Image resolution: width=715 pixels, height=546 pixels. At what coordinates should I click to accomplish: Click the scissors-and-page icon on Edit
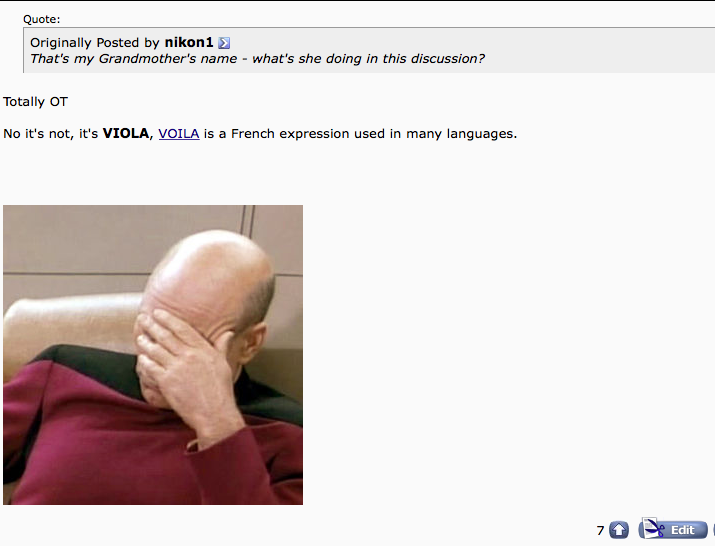[x=653, y=528]
